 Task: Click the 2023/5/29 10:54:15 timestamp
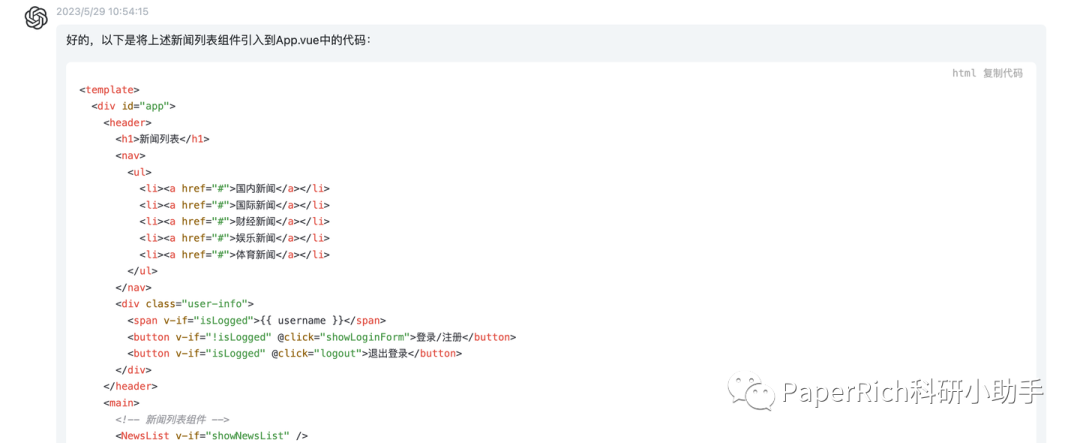pyautogui.click(x=102, y=12)
